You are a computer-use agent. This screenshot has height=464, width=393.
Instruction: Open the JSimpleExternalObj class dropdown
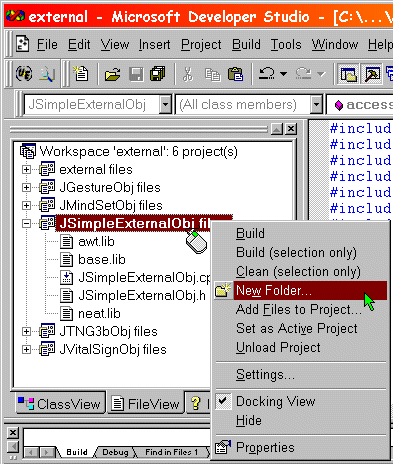(x=165, y=105)
